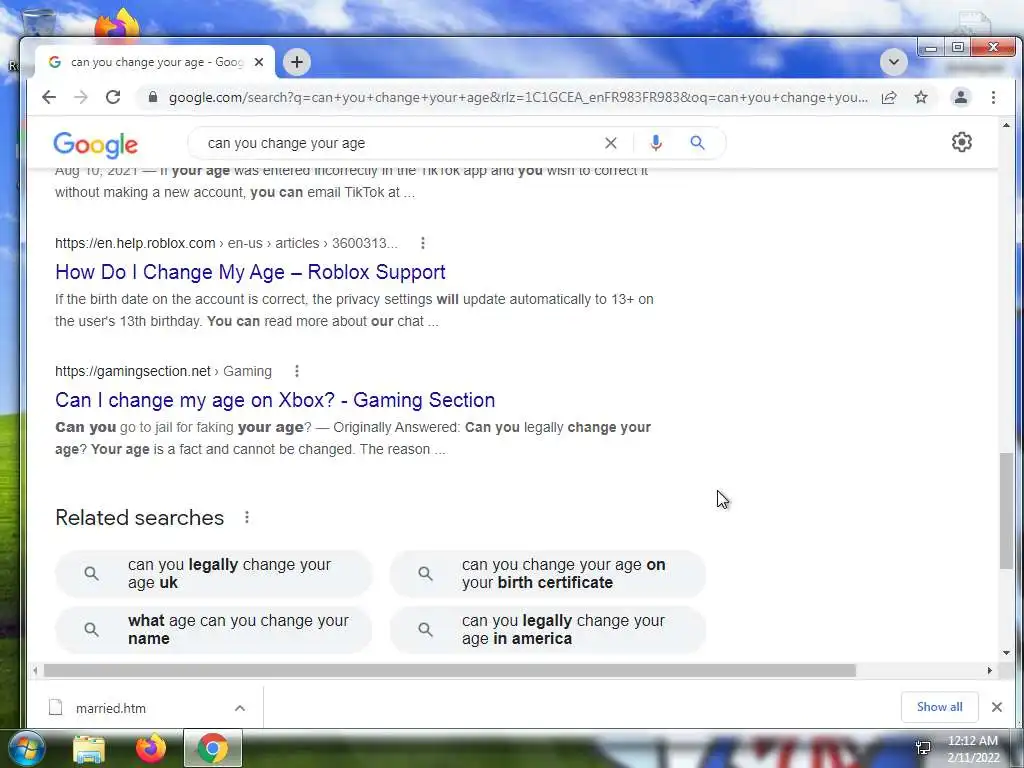Open the share page icon in address bar
This screenshot has width=1024, height=768.
(889, 97)
